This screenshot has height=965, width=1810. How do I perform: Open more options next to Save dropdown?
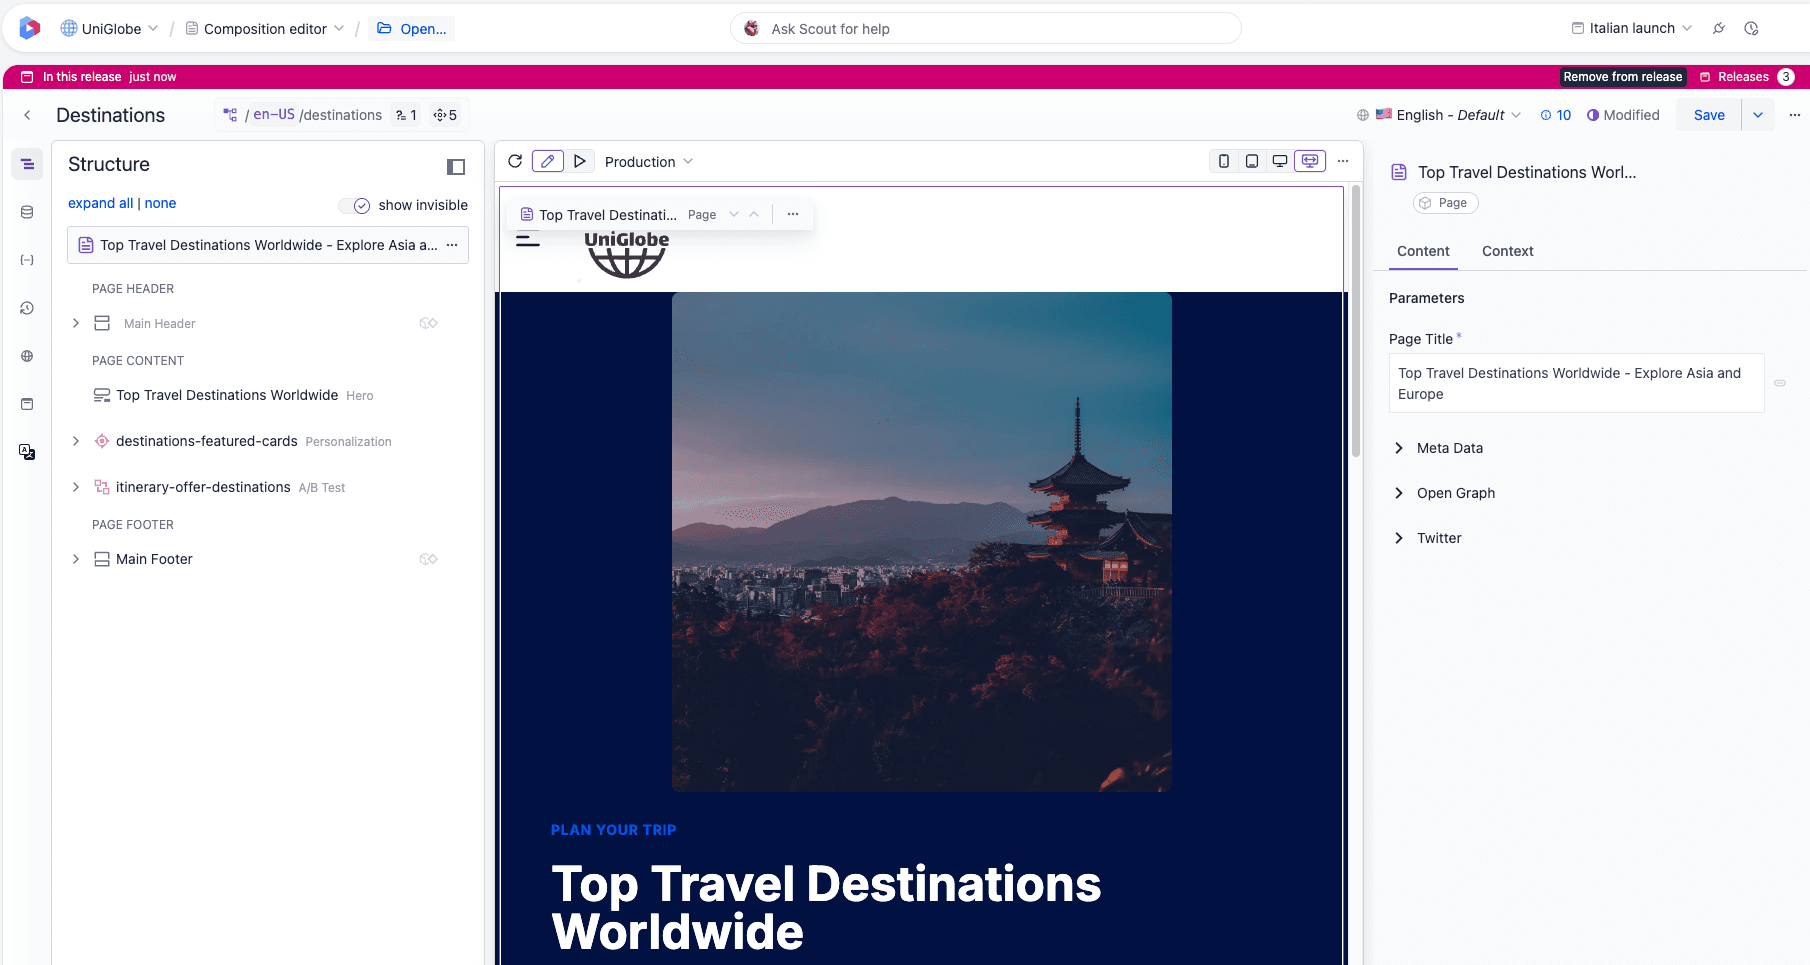coord(1794,115)
